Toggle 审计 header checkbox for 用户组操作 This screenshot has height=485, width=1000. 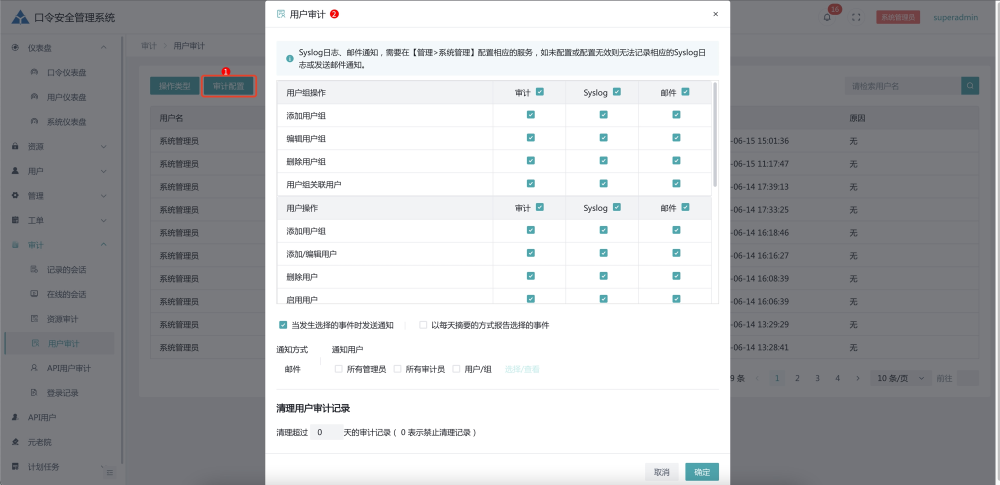pos(540,92)
